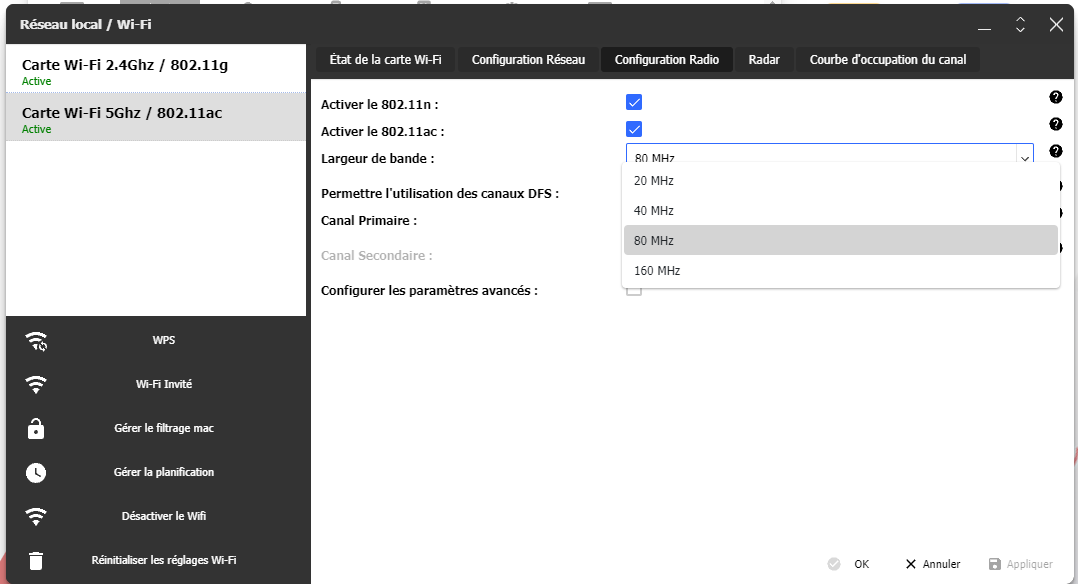Click the WPS icon in the sidebar
Screen dimensions: 1078x584
tap(36, 341)
